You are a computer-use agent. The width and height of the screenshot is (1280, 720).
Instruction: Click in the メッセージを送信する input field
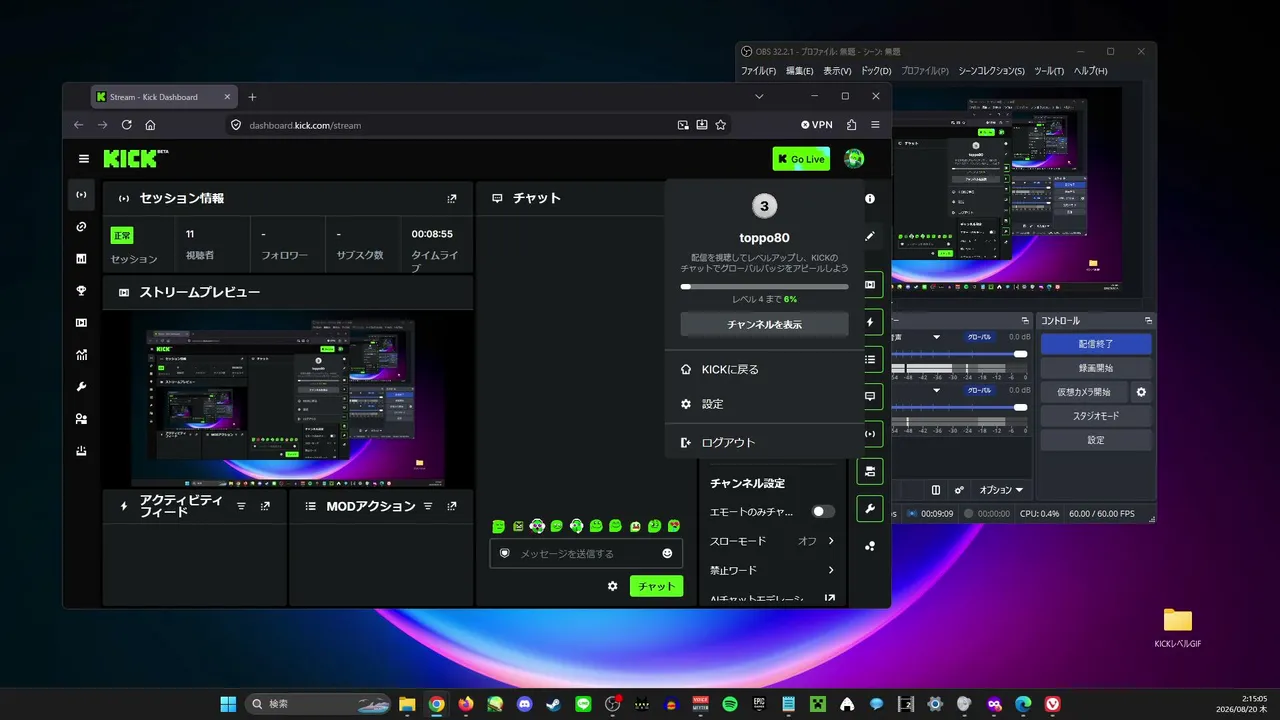click(587, 553)
